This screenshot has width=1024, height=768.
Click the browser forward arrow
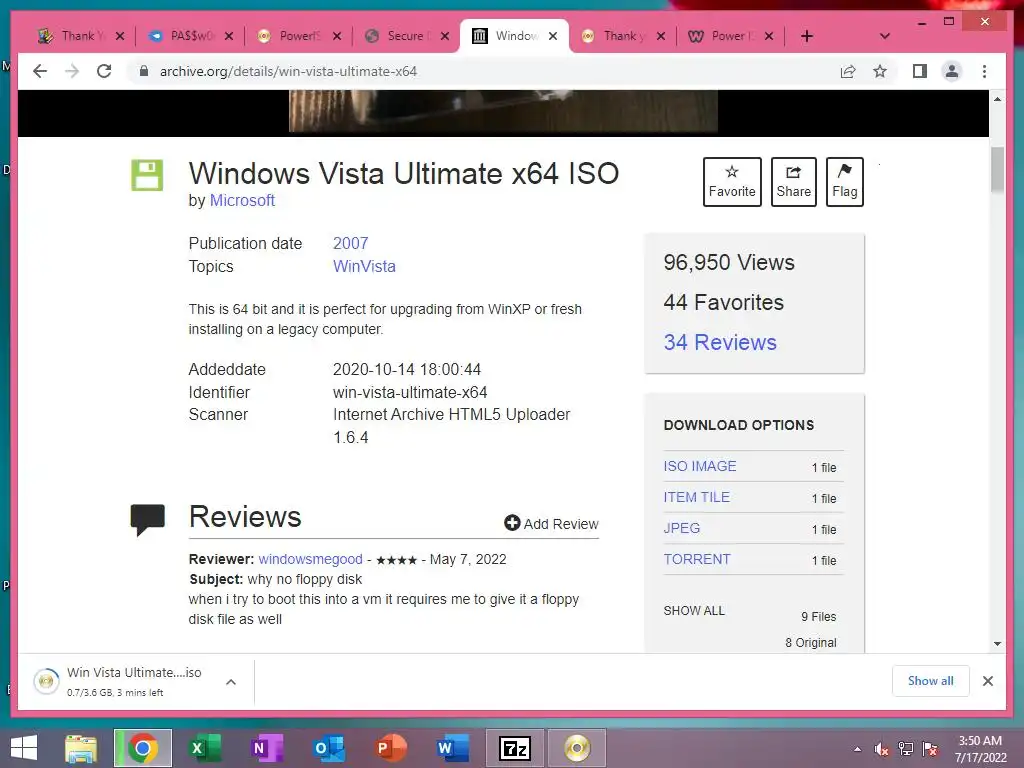(x=72, y=71)
